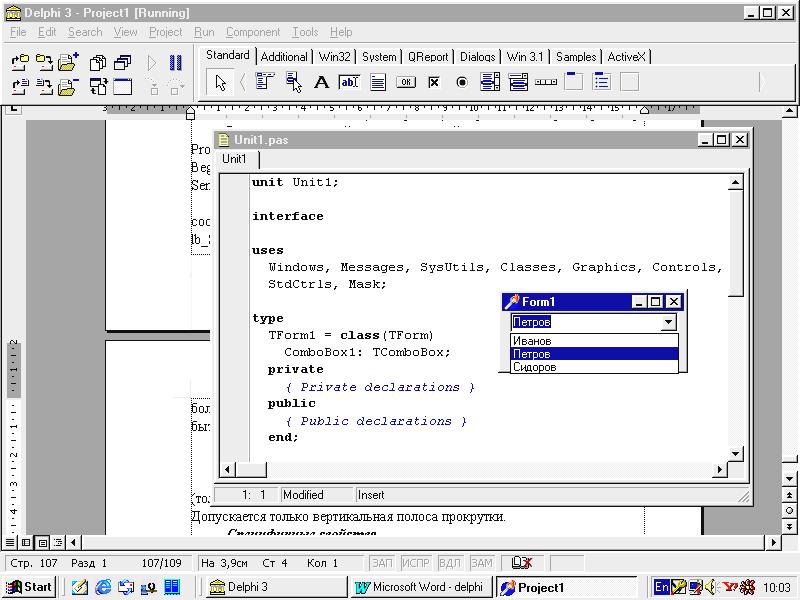This screenshot has width=800, height=600.
Task: Click Word's horizontal scroll right arrow
Action: coord(773,542)
